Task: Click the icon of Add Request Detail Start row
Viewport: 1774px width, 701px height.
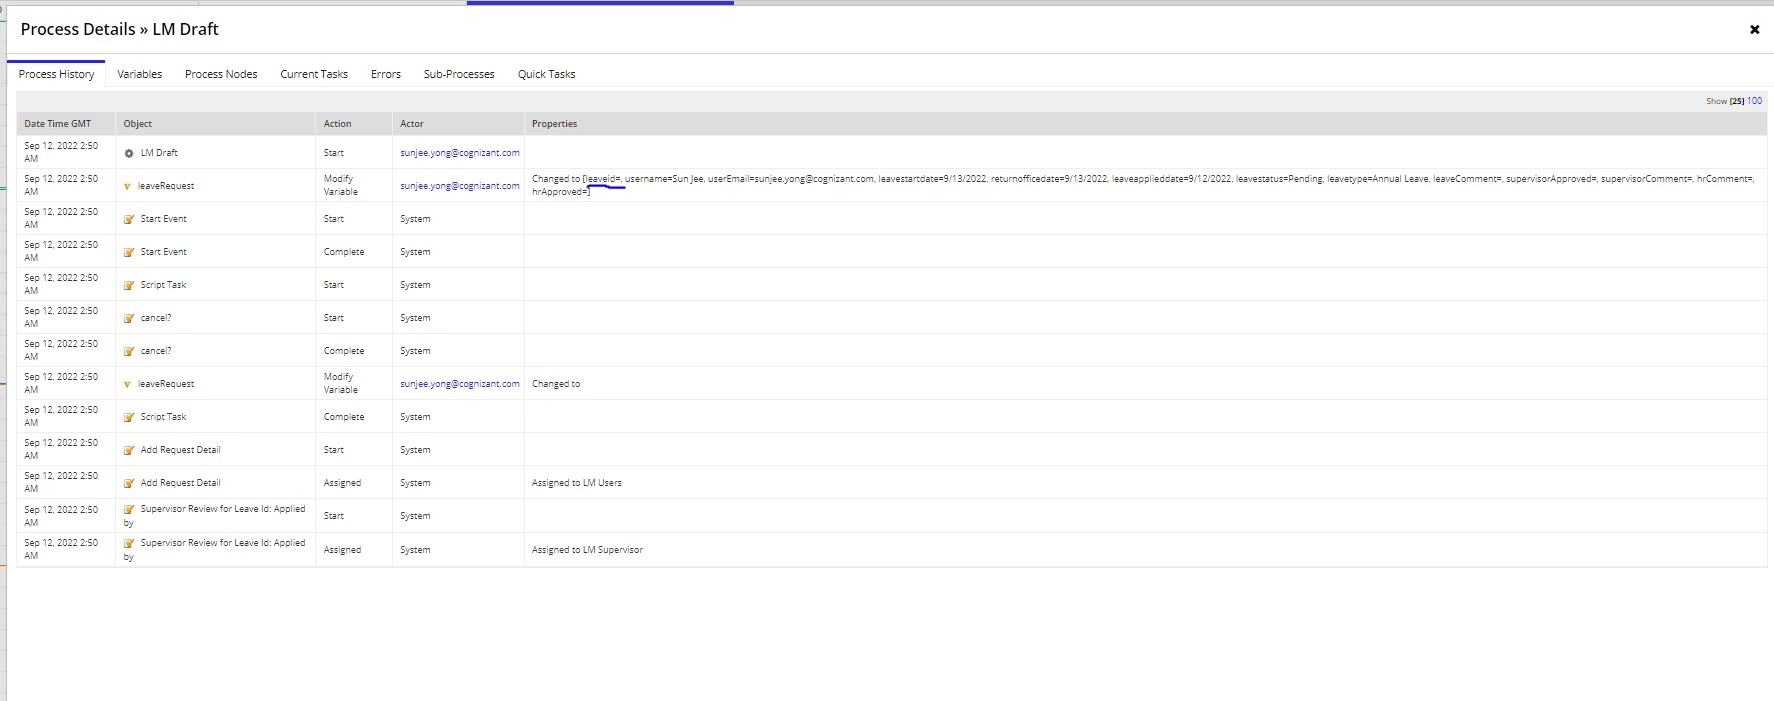Action: pyautogui.click(x=129, y=450)
